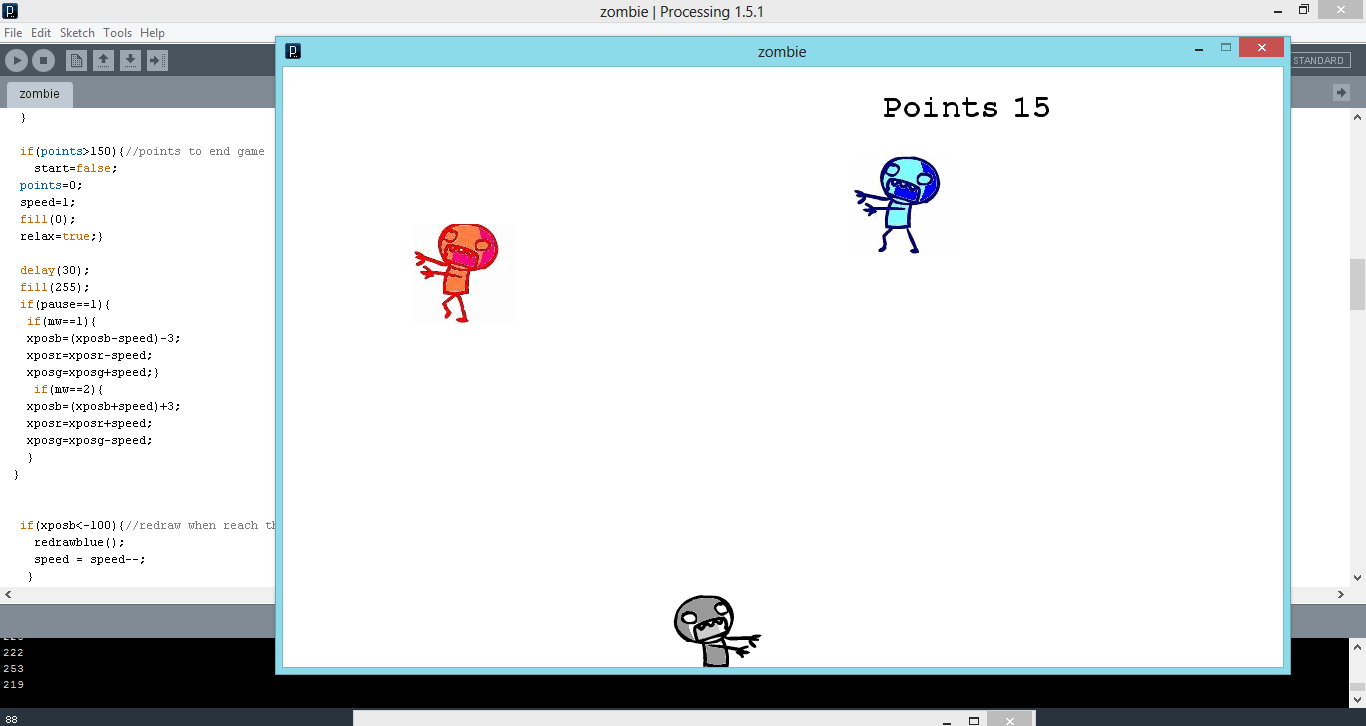Click the horizontal scrollbar right arrow
Viewport: 1366px width, 726px height.
tap(1341, 594)
